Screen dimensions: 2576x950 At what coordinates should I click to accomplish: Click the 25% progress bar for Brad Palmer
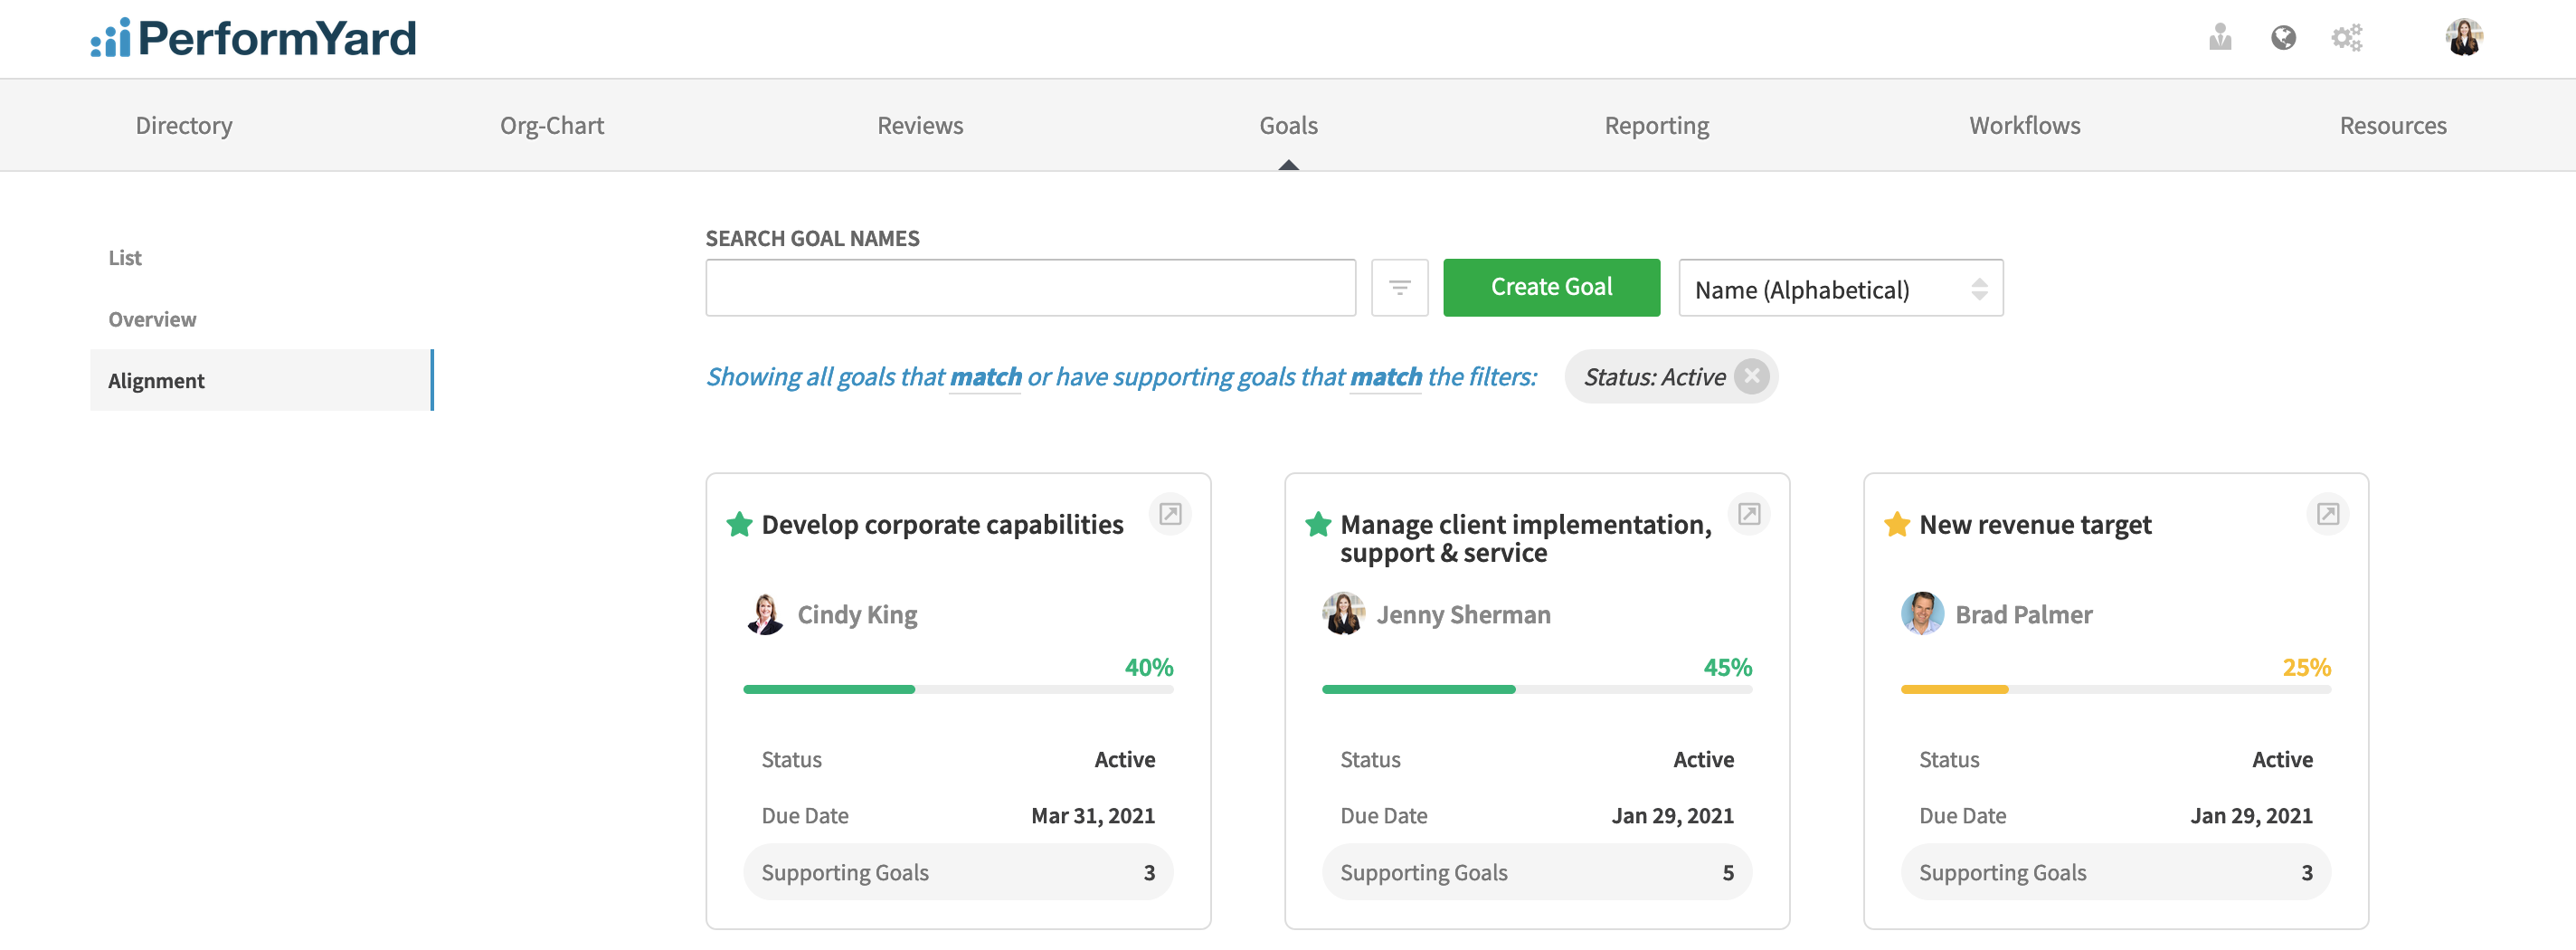[x=2115, y=690]
